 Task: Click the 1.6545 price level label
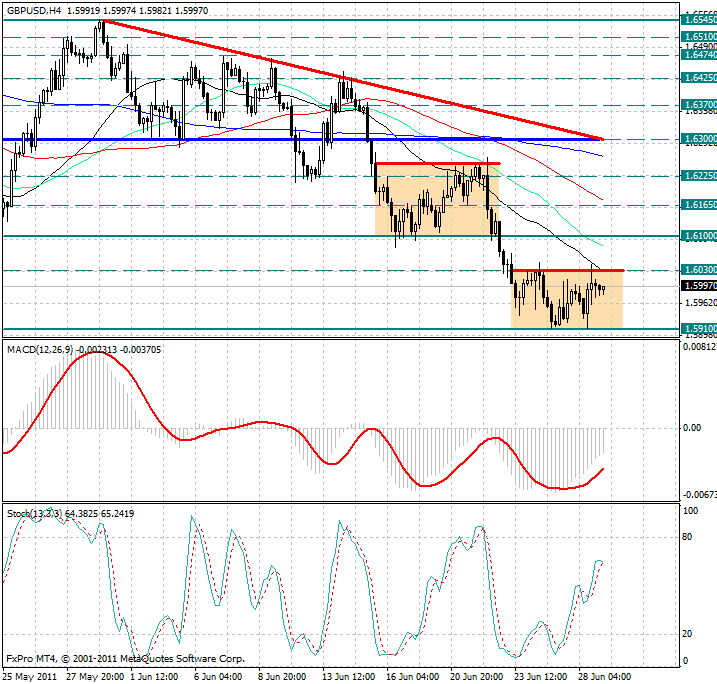point(698,19)
